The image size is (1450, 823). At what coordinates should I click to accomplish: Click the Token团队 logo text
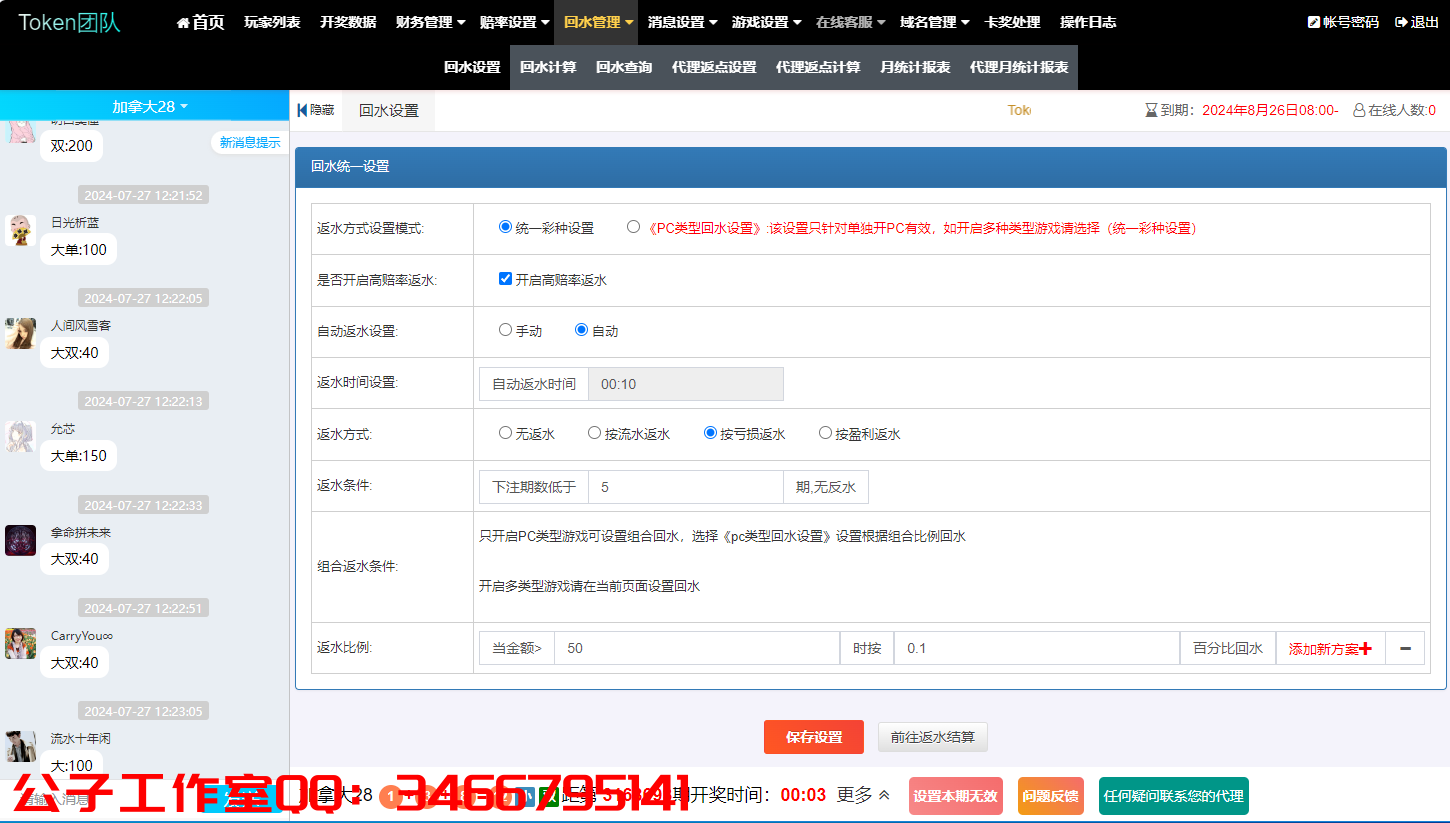(69, 22)
